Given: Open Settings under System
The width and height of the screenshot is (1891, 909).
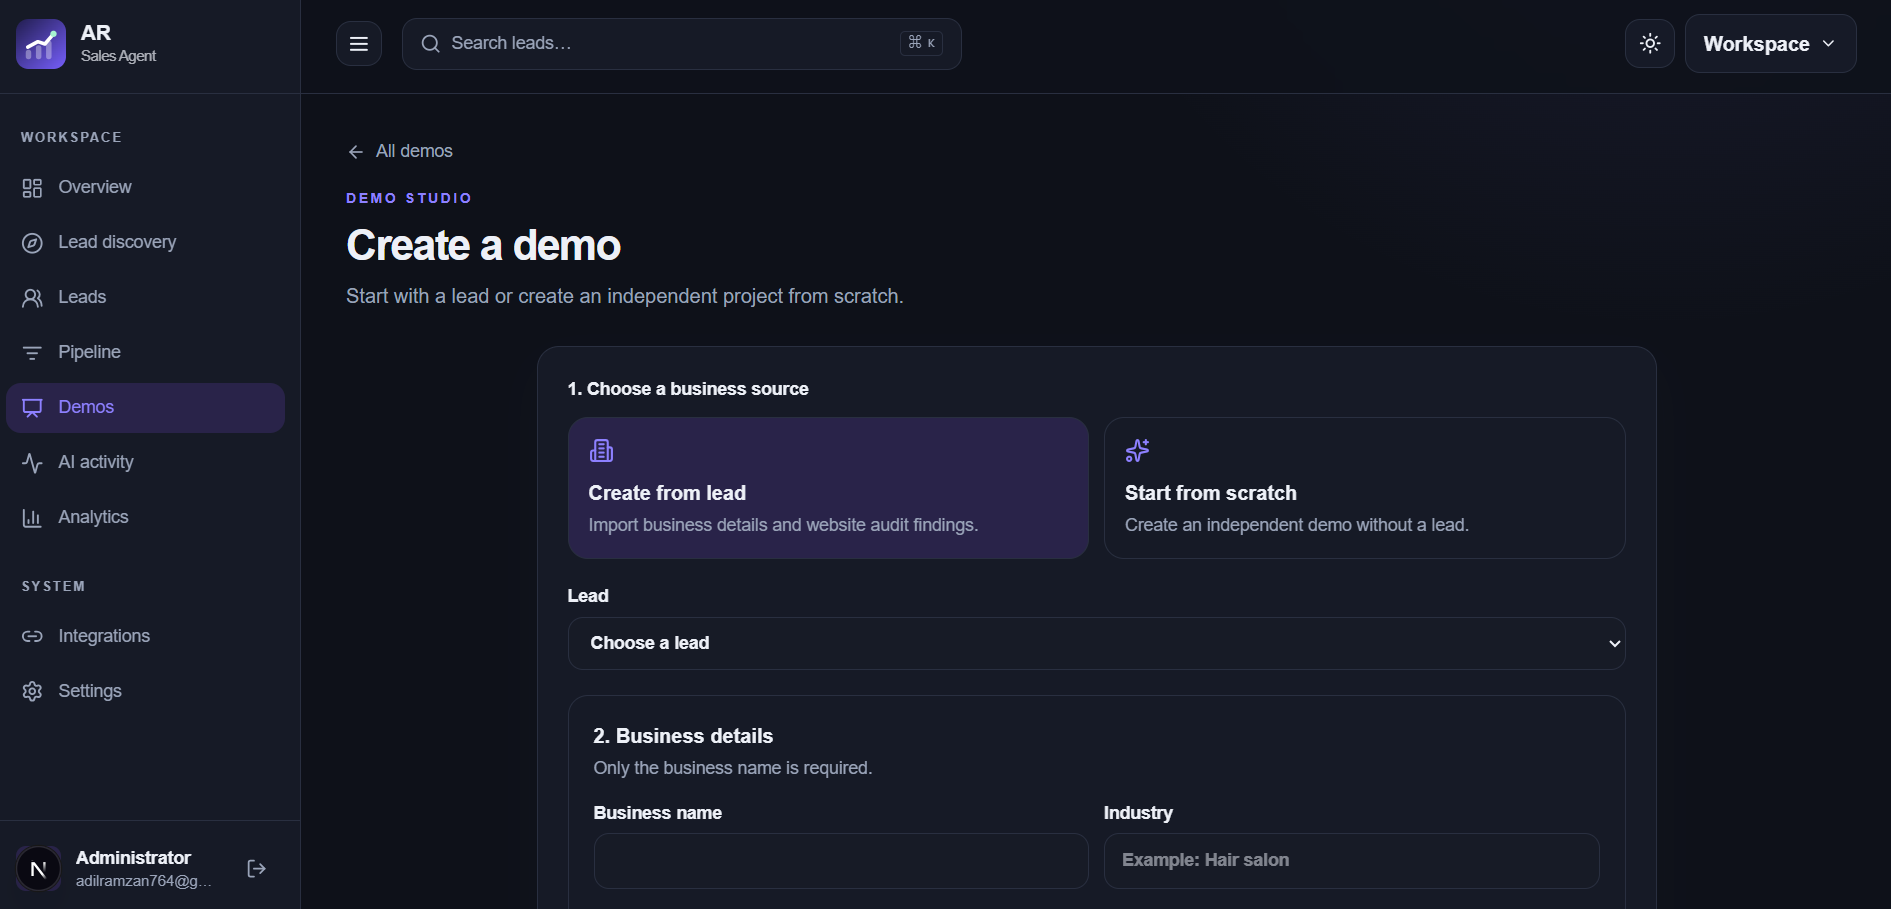Looking at the screenshot, I should (x=145, y=691).
